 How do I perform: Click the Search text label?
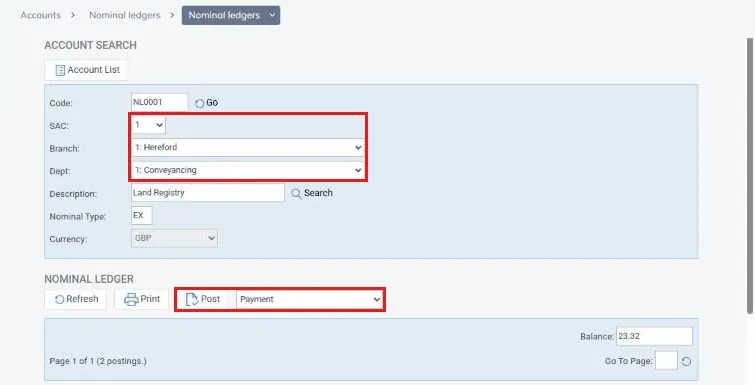pos(318,193)
